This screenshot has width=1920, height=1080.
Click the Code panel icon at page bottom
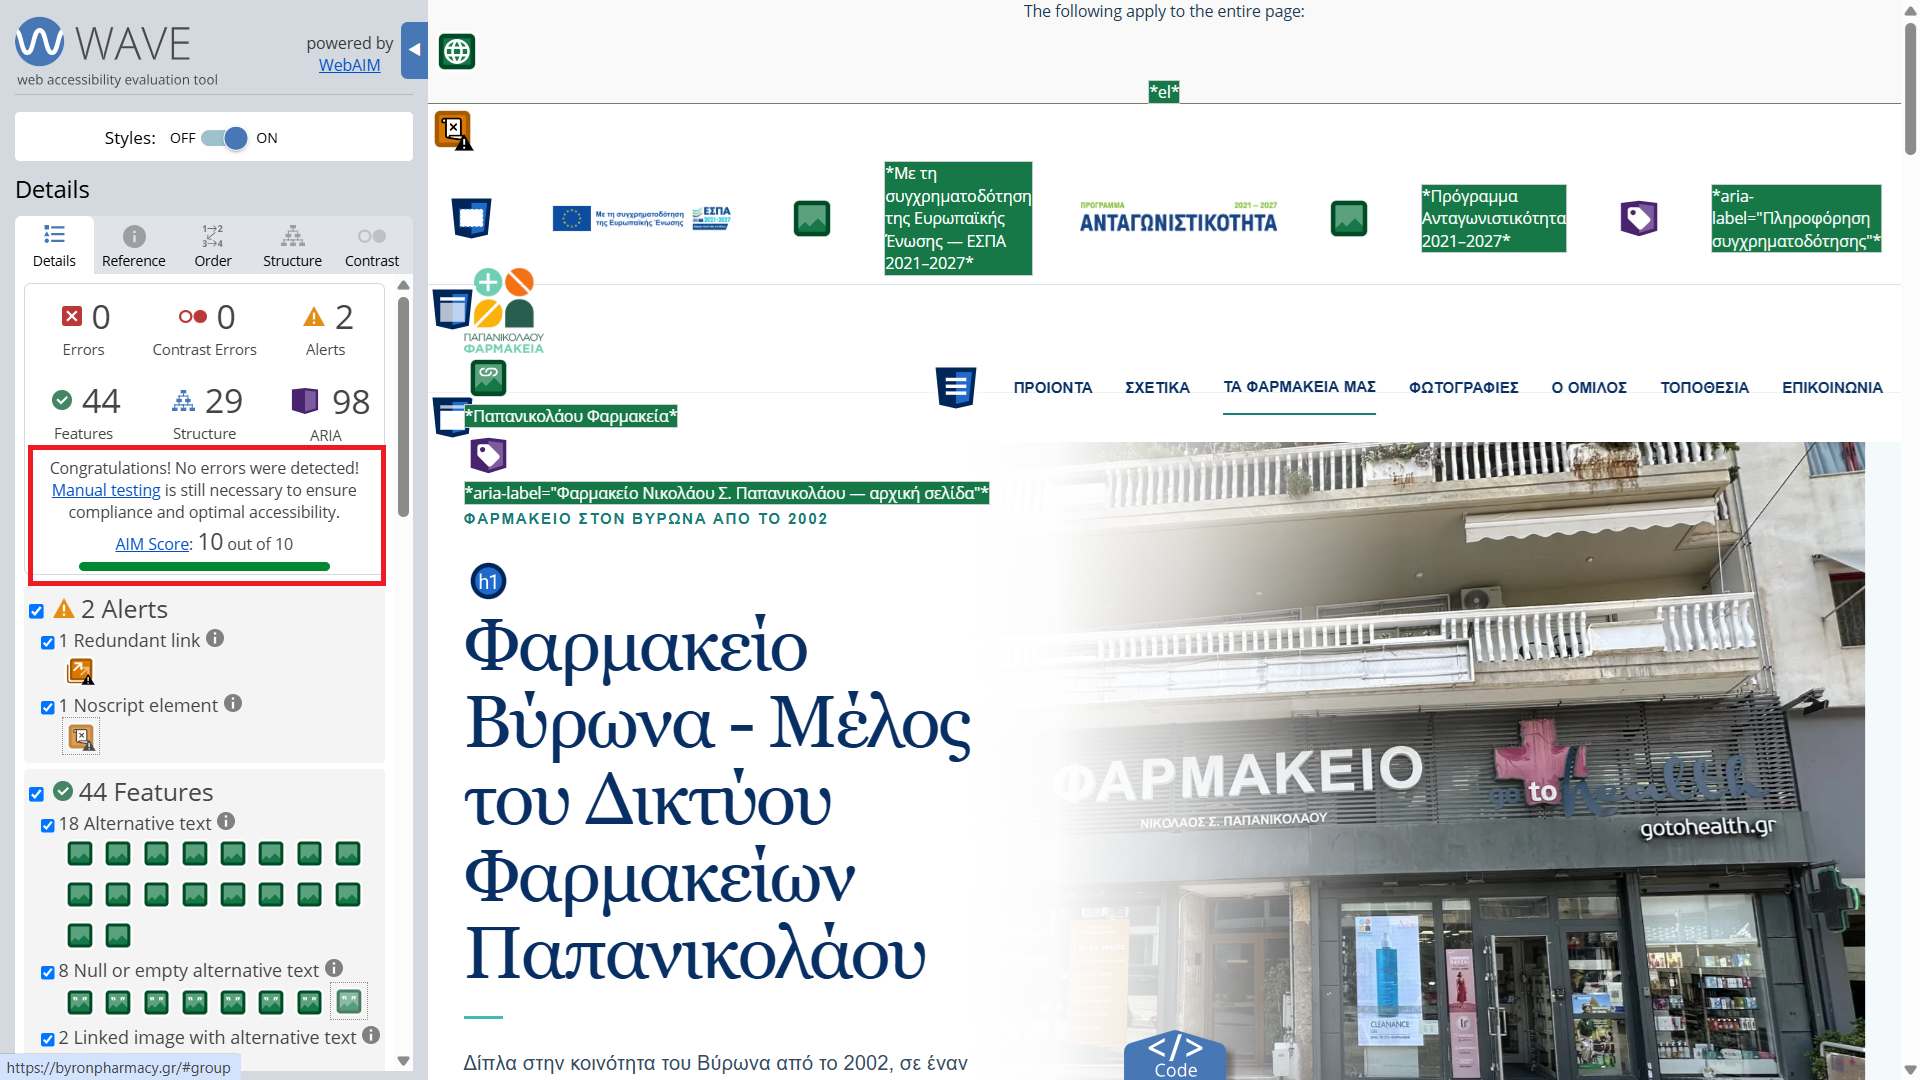coord(1175,1056)
